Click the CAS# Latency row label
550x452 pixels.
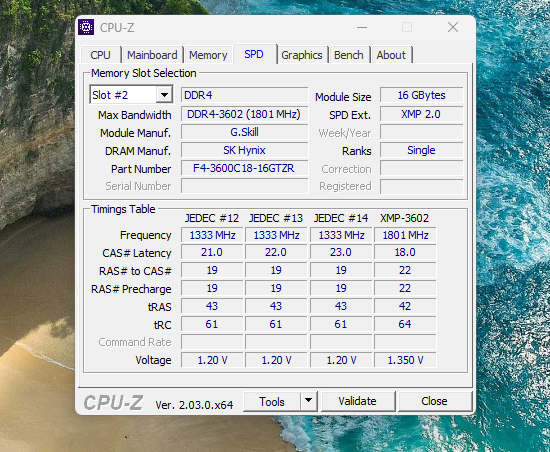(x=137, y=253)
